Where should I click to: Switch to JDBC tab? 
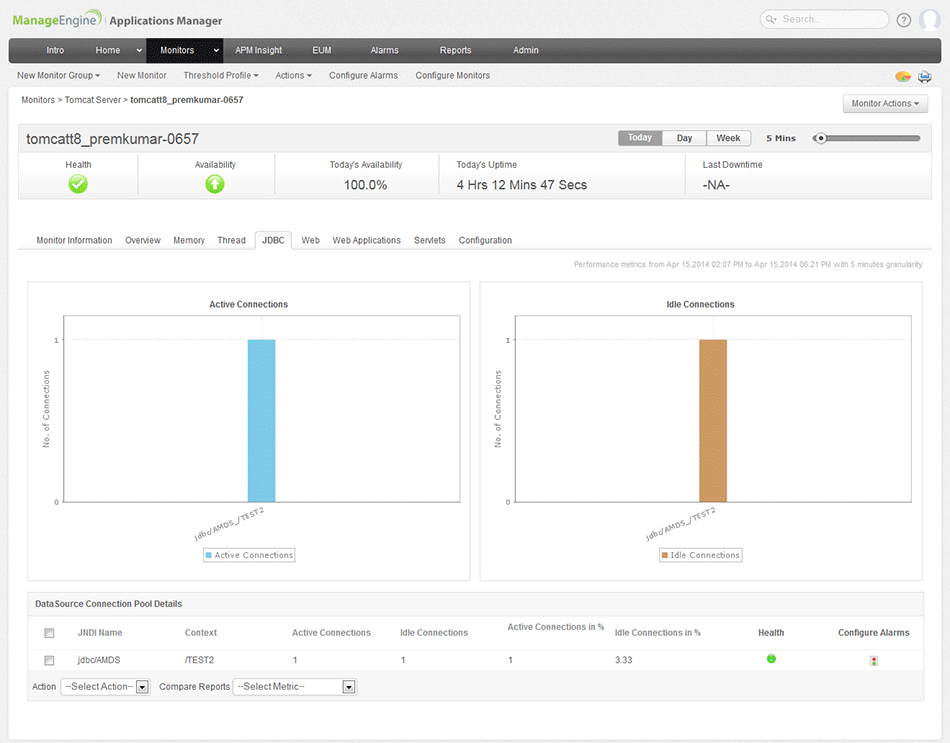click(x=273, y=241)
